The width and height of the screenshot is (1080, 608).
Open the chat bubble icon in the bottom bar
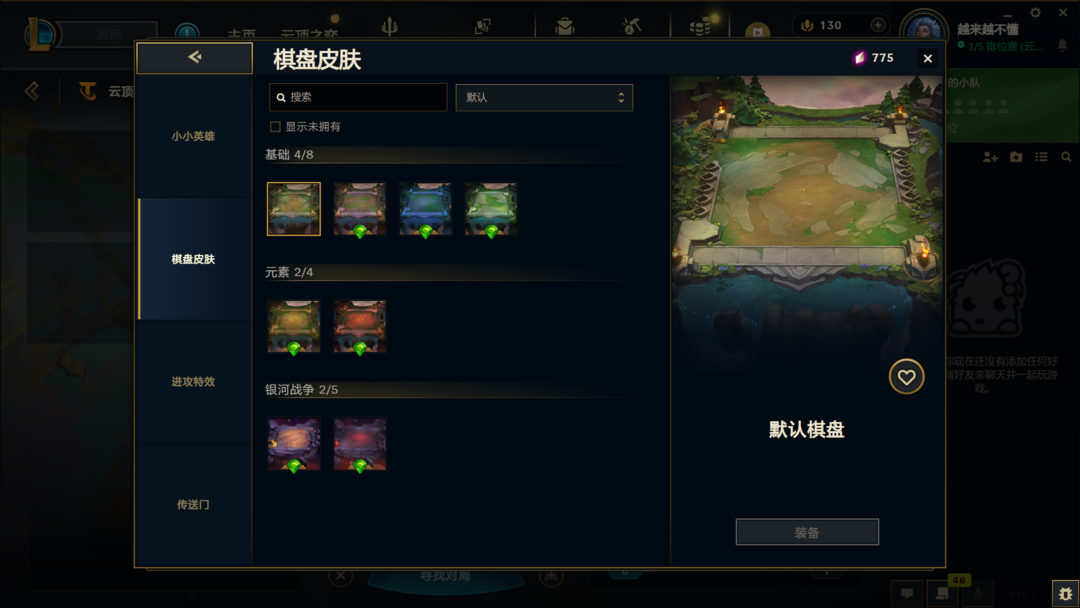pyautogui.click(x=906, y=593)
